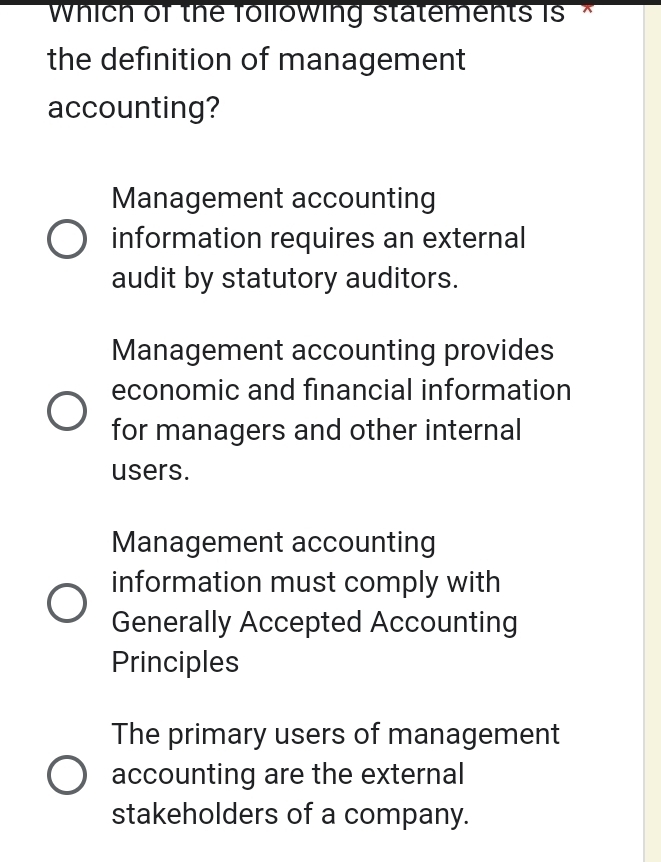Click the vertical scrollbar strip at right edge
The height and width of the screenshot is (862, 661).
[x=652, y=430]
